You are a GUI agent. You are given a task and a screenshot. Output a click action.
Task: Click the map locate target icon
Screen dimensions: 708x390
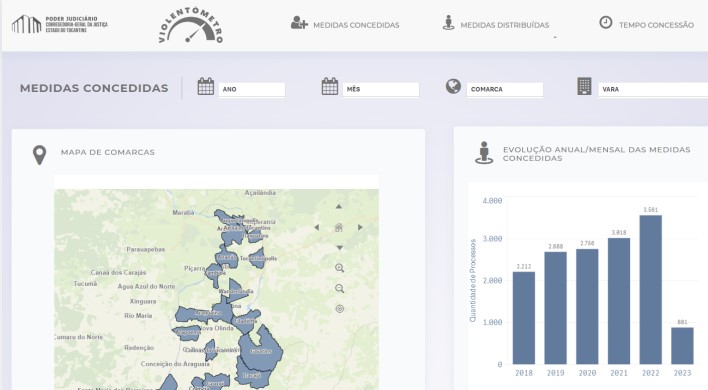(340, 309)
